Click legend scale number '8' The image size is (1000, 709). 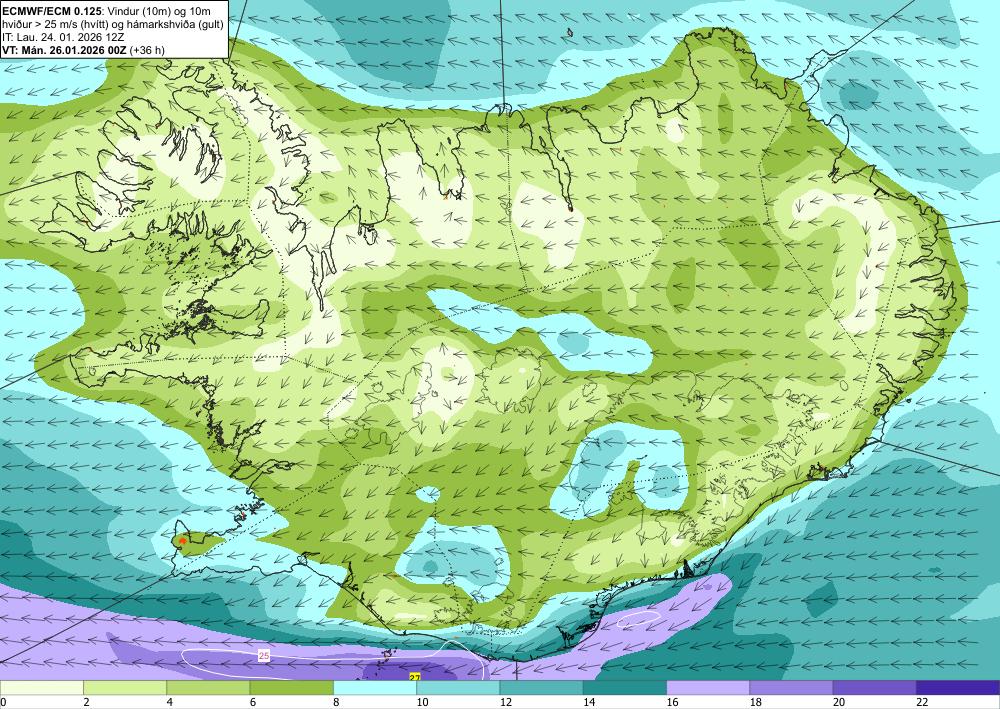(336, 703)
